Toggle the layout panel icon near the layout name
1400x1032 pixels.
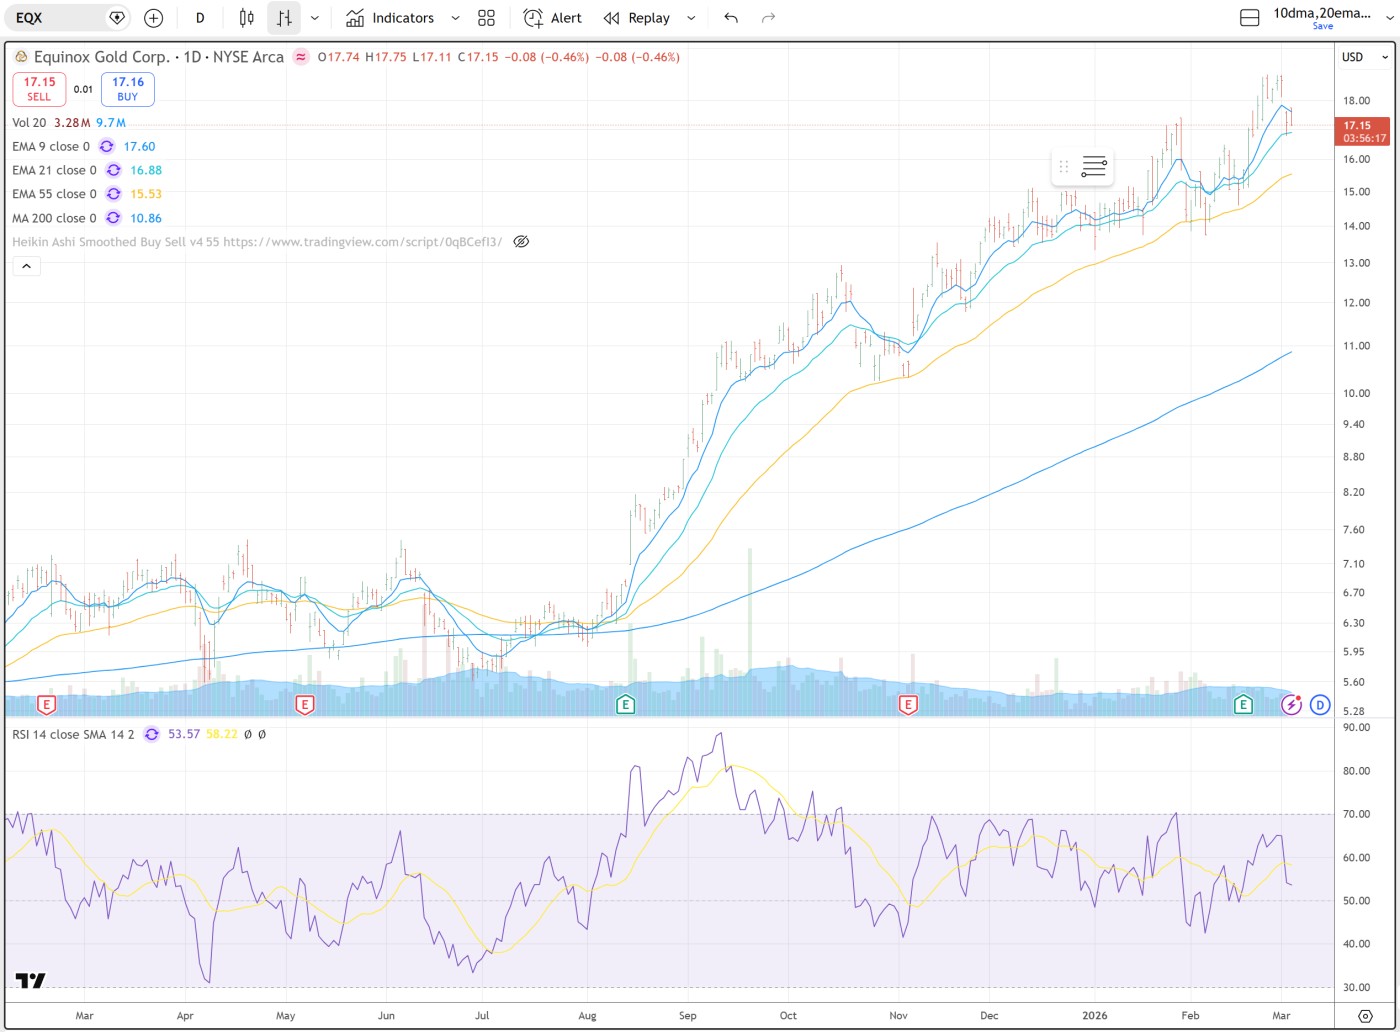point(1249,18)
